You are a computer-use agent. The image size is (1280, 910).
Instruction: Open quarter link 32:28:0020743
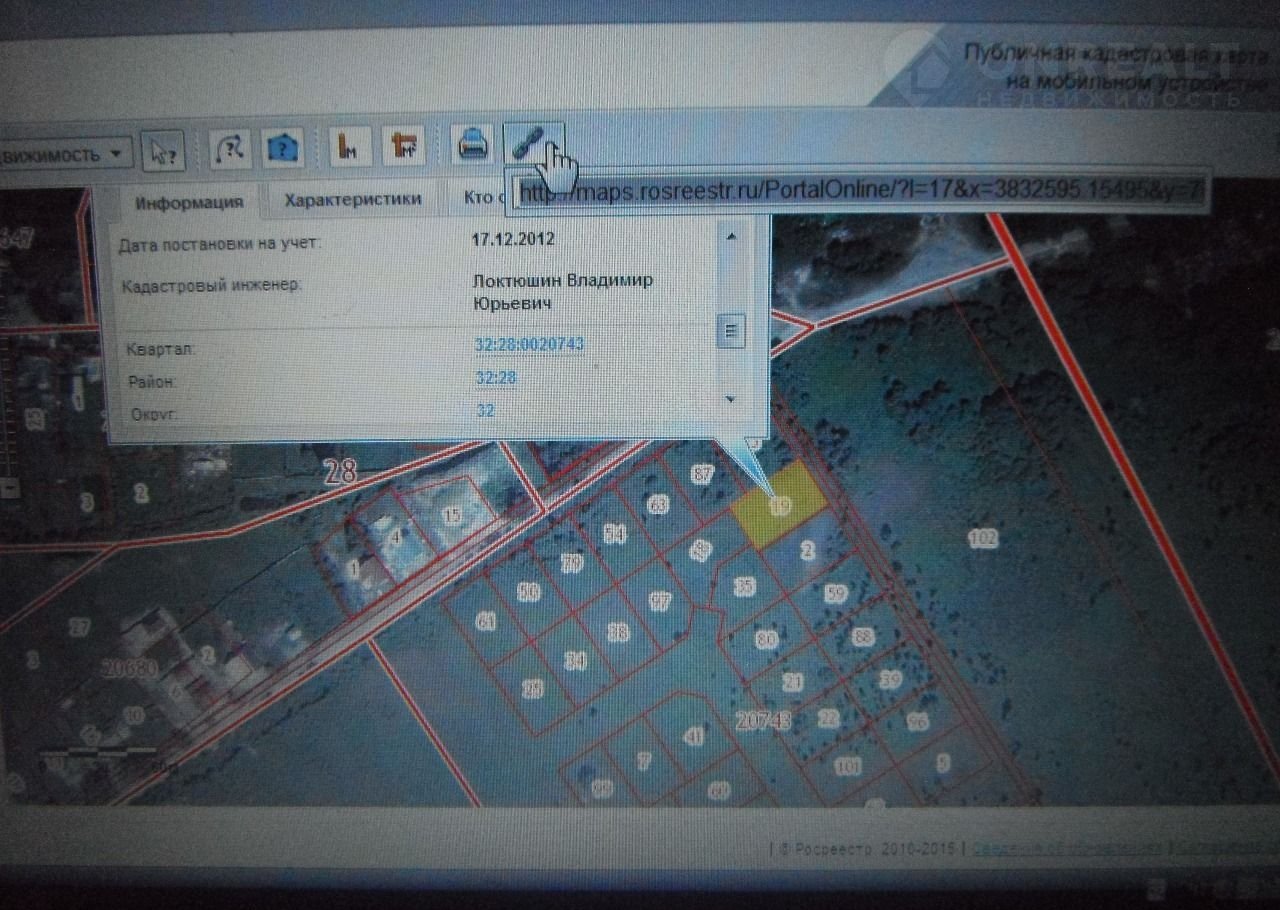pyautogui.click(x=529, y=344)
